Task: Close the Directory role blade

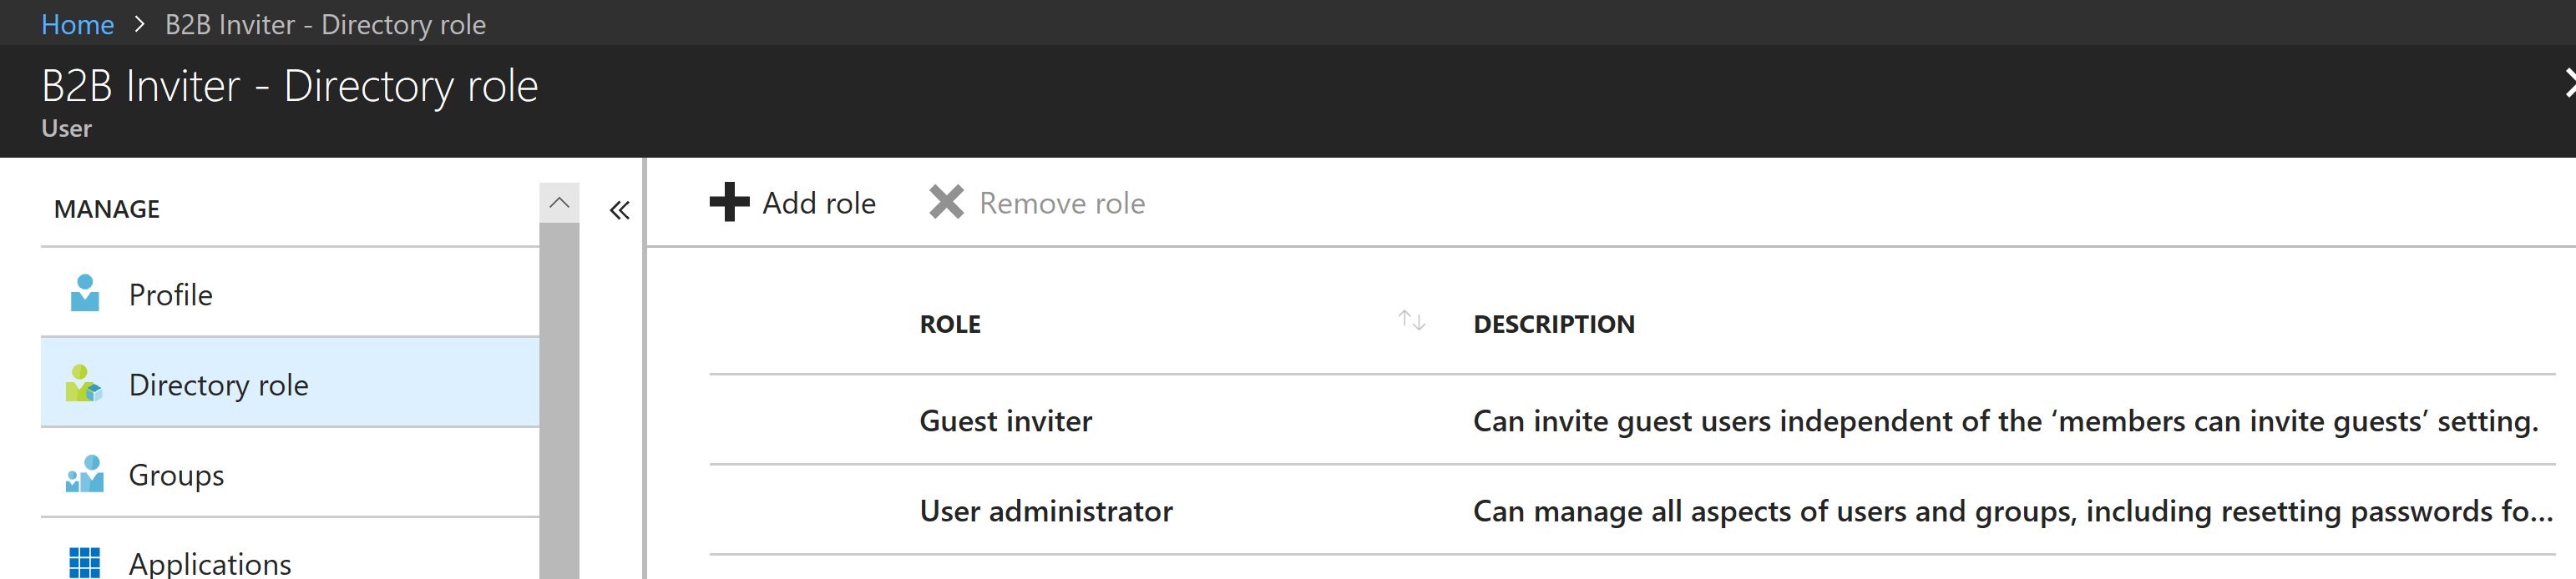Action: 2566,84
